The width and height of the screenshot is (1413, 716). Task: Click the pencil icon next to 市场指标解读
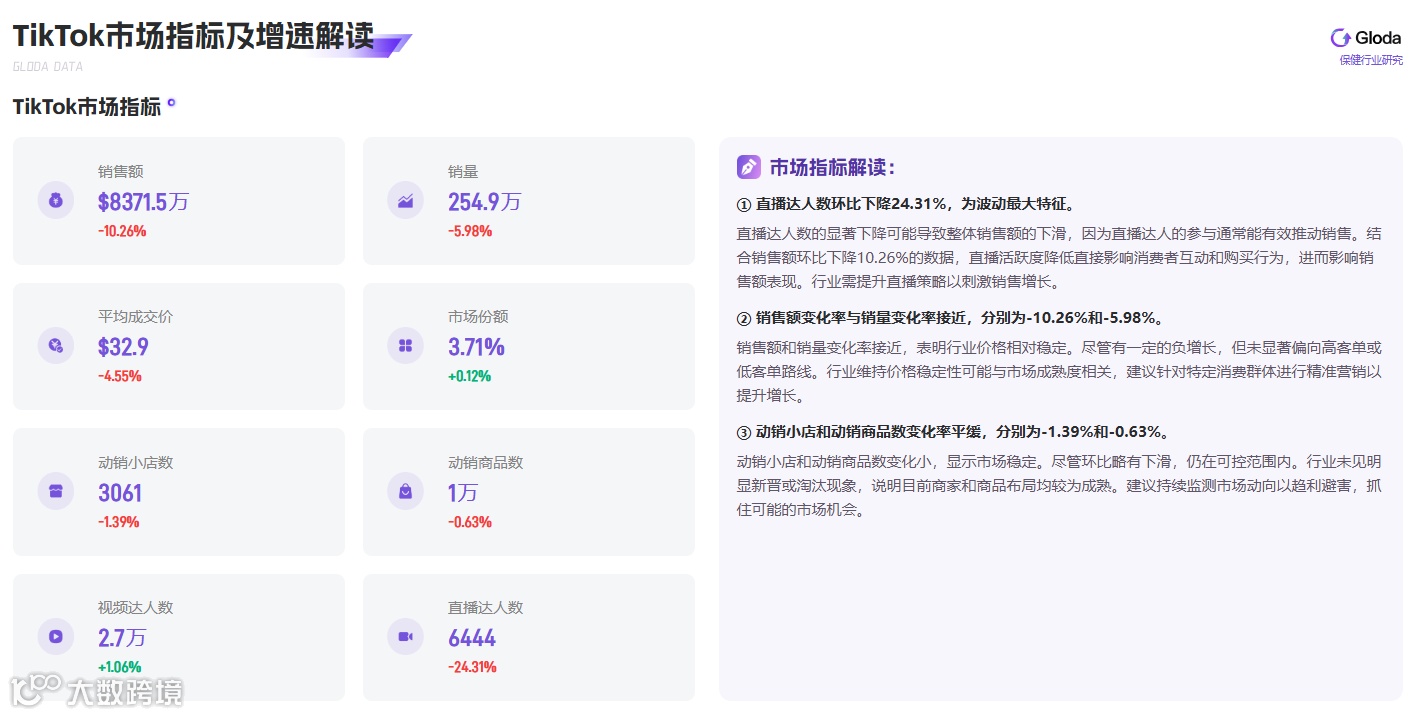[x=749, y=167]
